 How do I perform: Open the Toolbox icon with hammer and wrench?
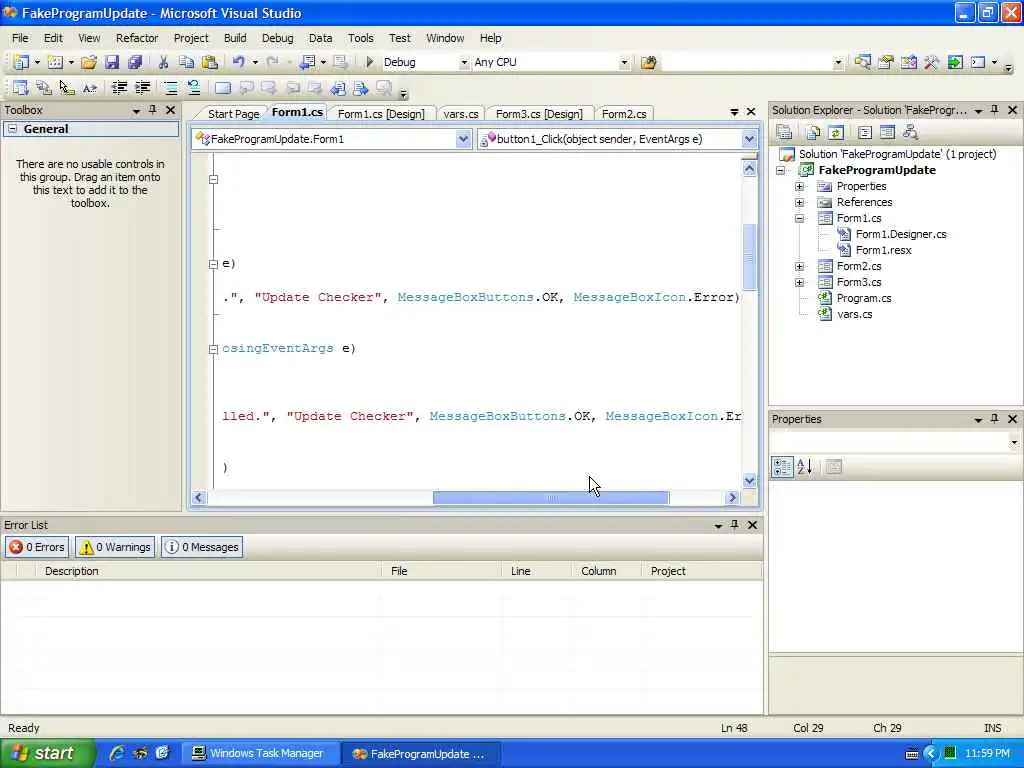(x=931, y=62)
